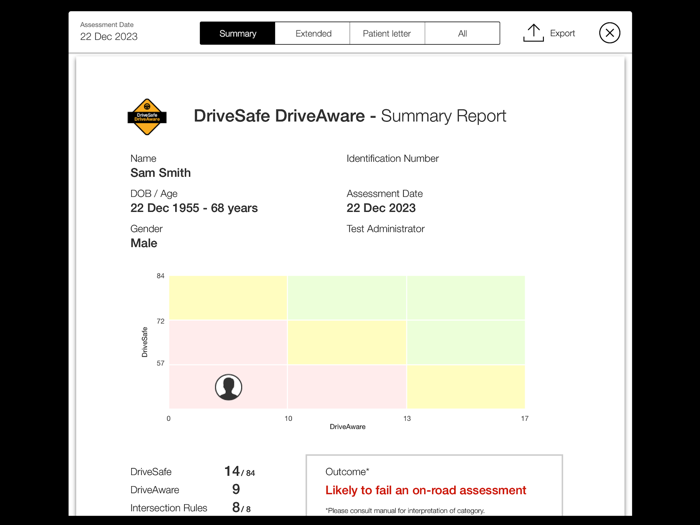Click the Outcome* heading

347,472
